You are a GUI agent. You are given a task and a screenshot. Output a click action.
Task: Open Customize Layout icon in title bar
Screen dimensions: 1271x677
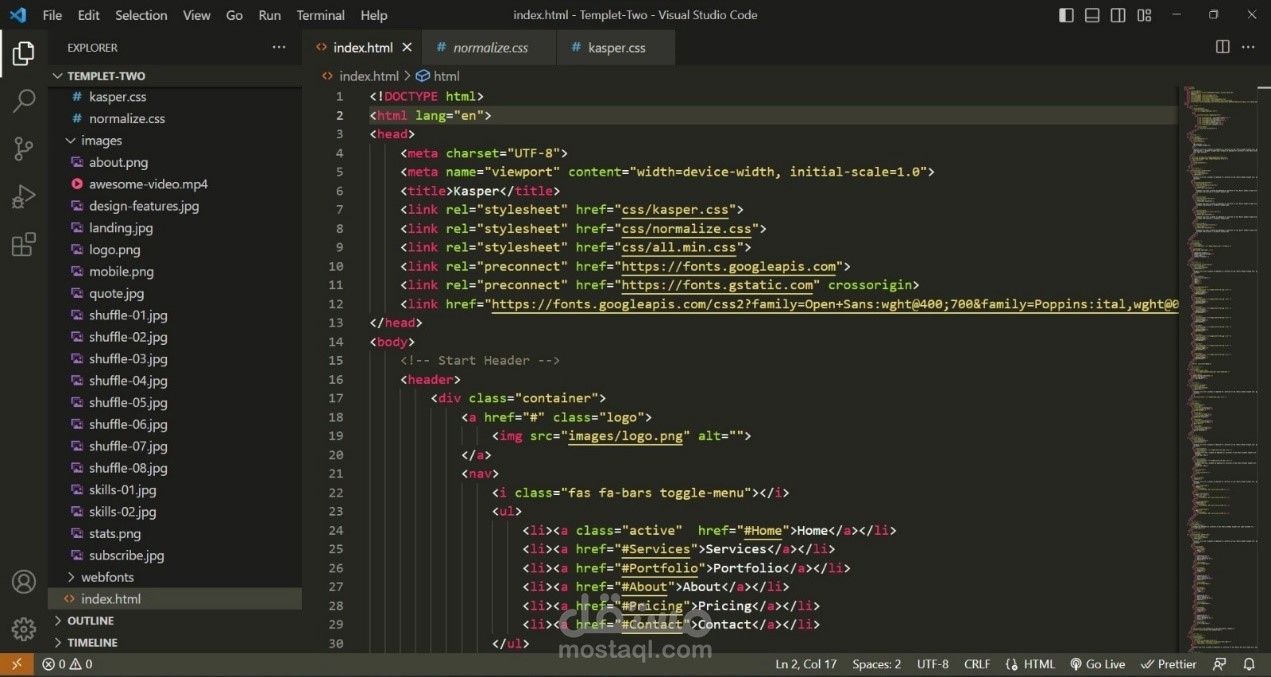pos(1144,15)
